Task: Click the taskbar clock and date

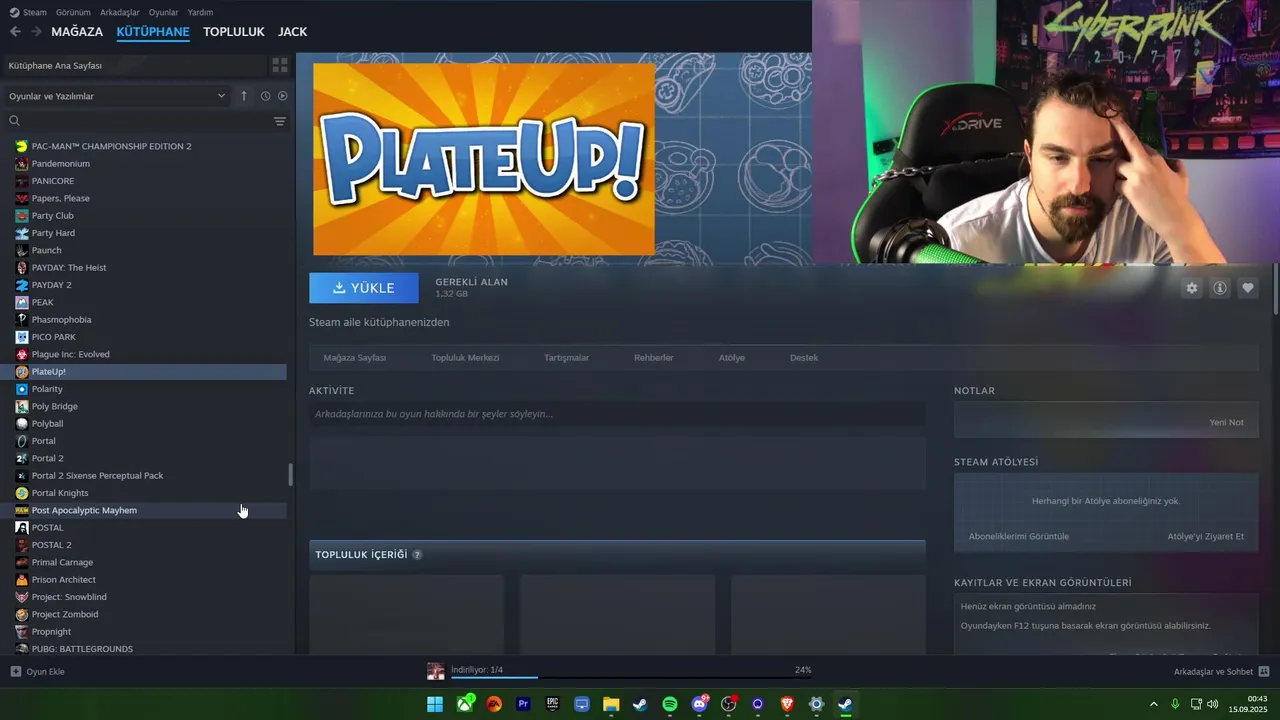Action: (1249, 704)
